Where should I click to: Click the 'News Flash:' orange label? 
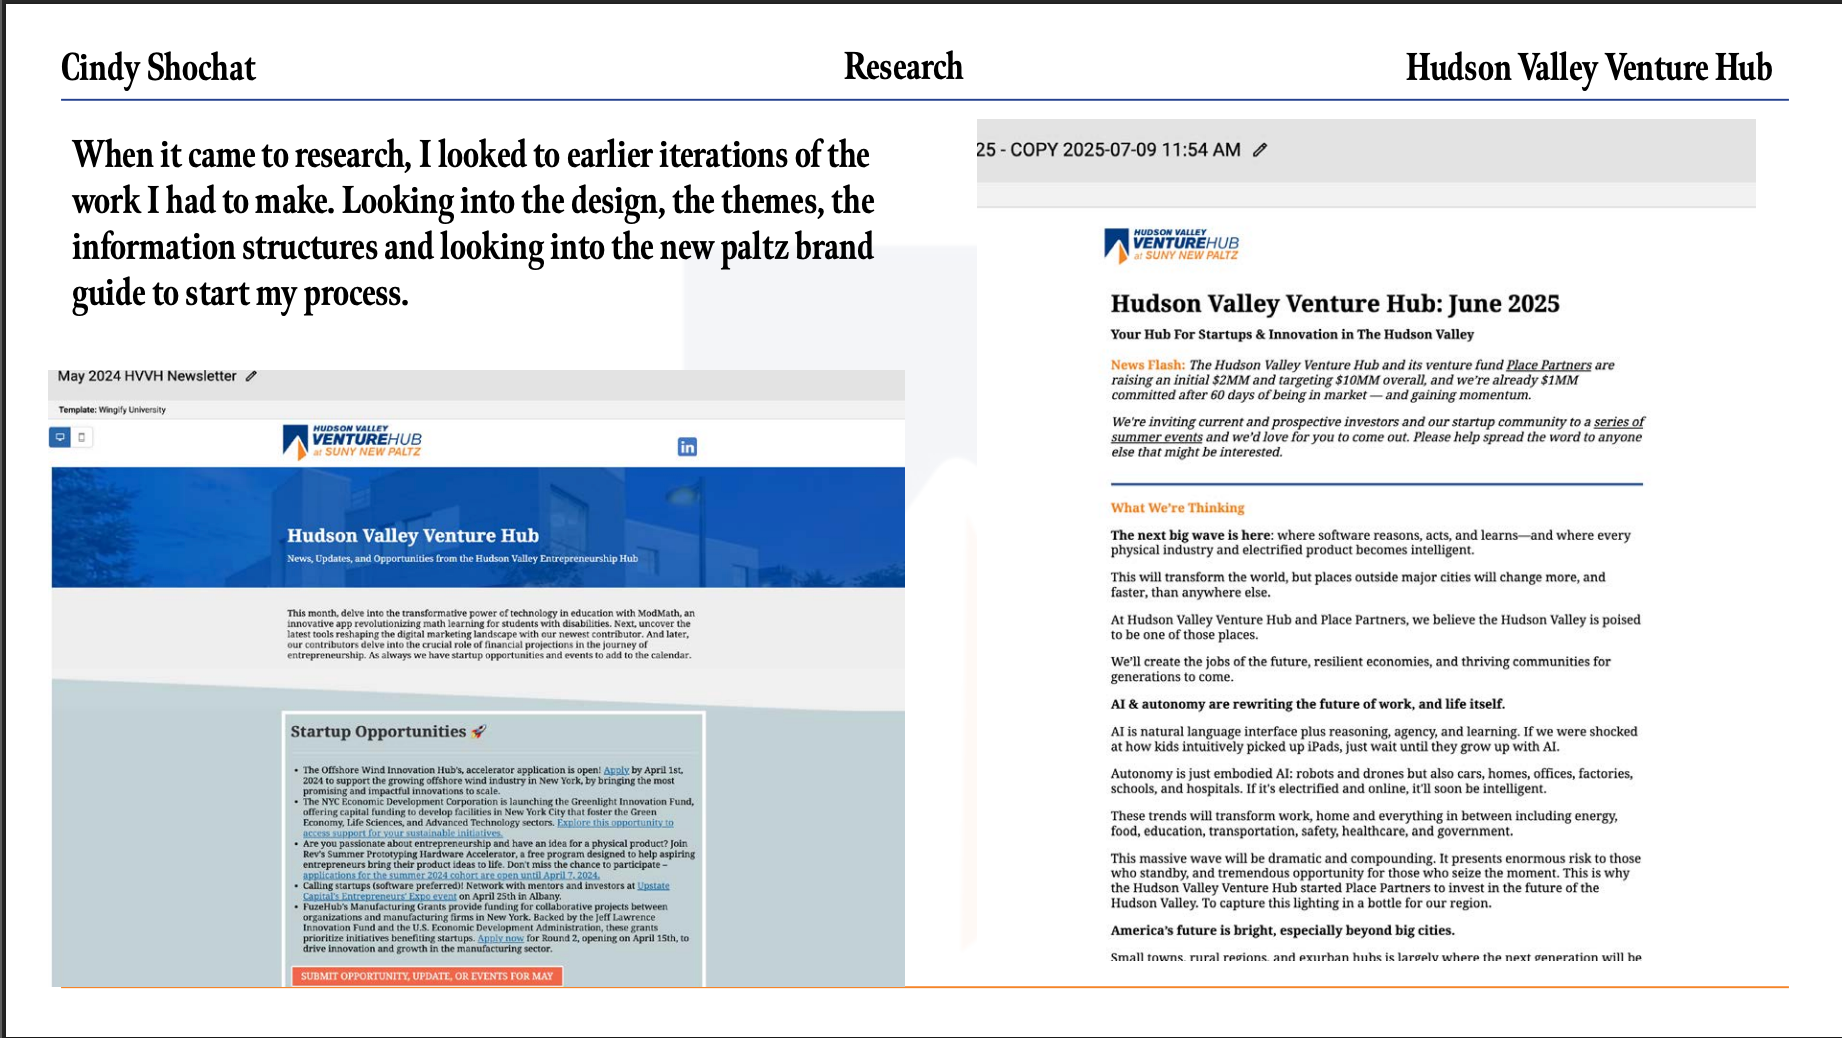coord(1147,365)
